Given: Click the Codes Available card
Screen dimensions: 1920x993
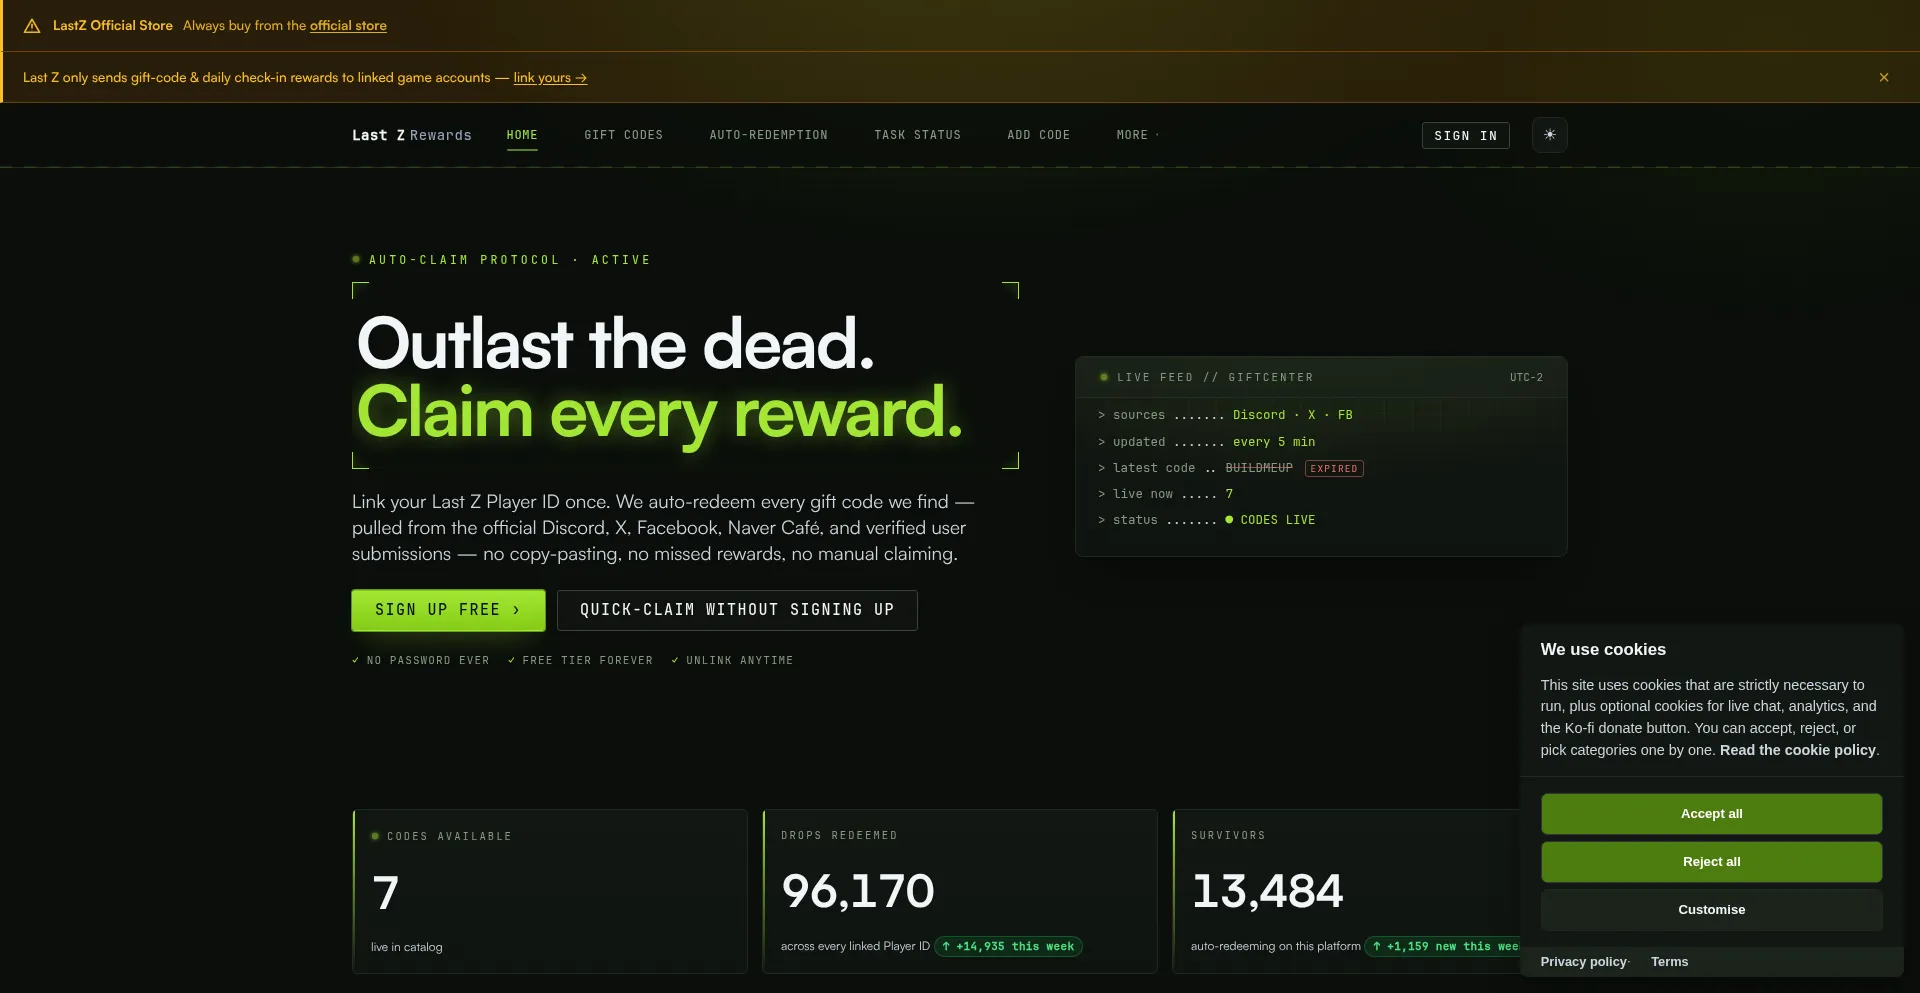Looking at the screenshot, I should pos(550,891).
